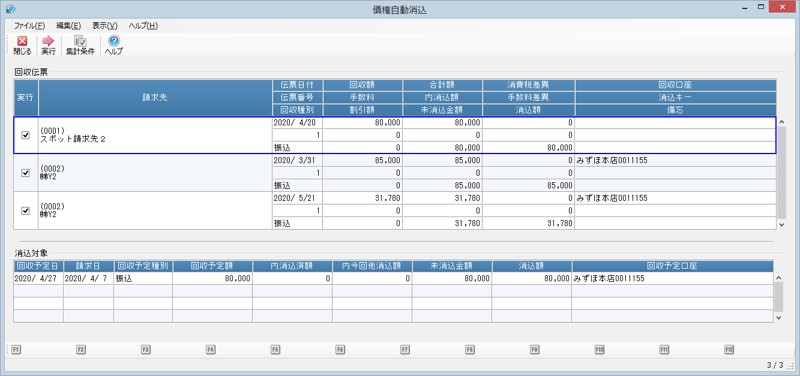This screenshot has height=376, width=800.
Task: Click the F1 function key indicator
Action: [16, 349]
